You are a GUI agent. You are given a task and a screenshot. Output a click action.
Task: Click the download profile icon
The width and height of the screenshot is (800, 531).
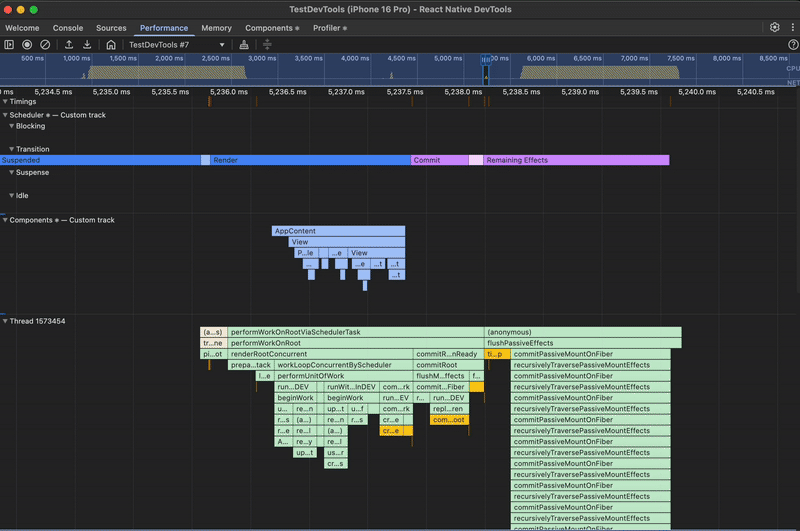pos(87,45)
